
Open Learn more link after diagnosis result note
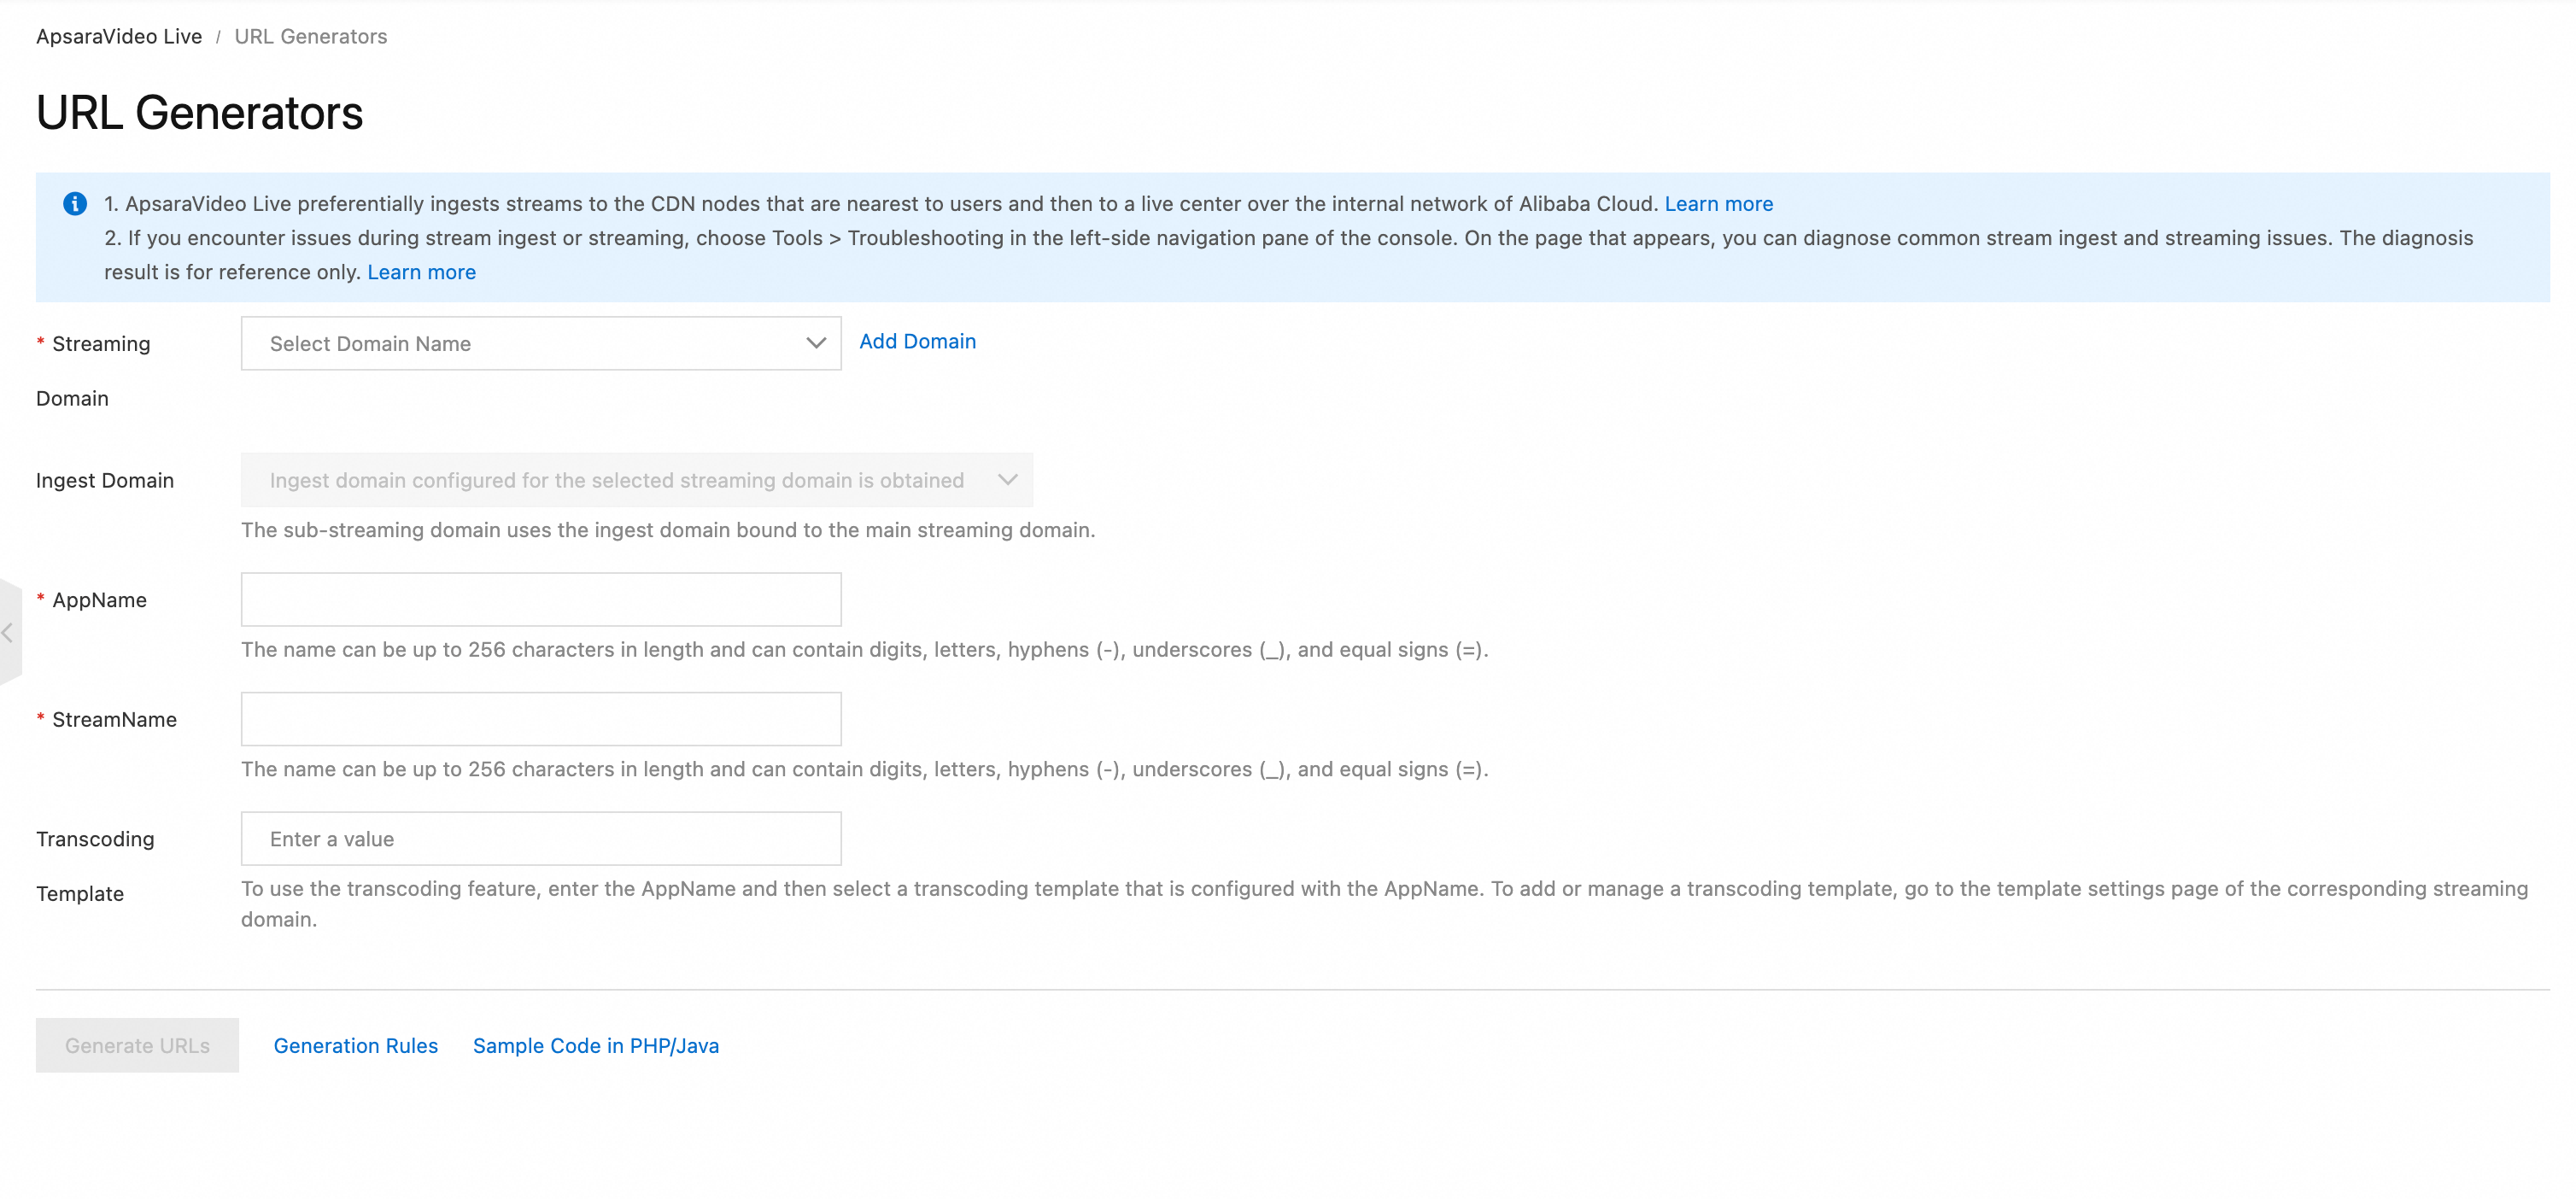click(421, 272)
